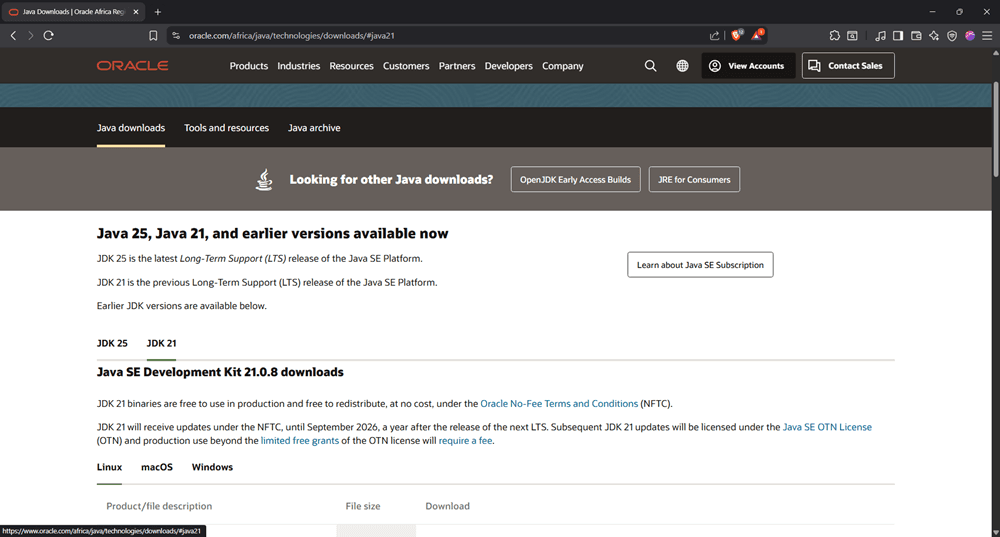Open View Accounts dropdown

746,66
